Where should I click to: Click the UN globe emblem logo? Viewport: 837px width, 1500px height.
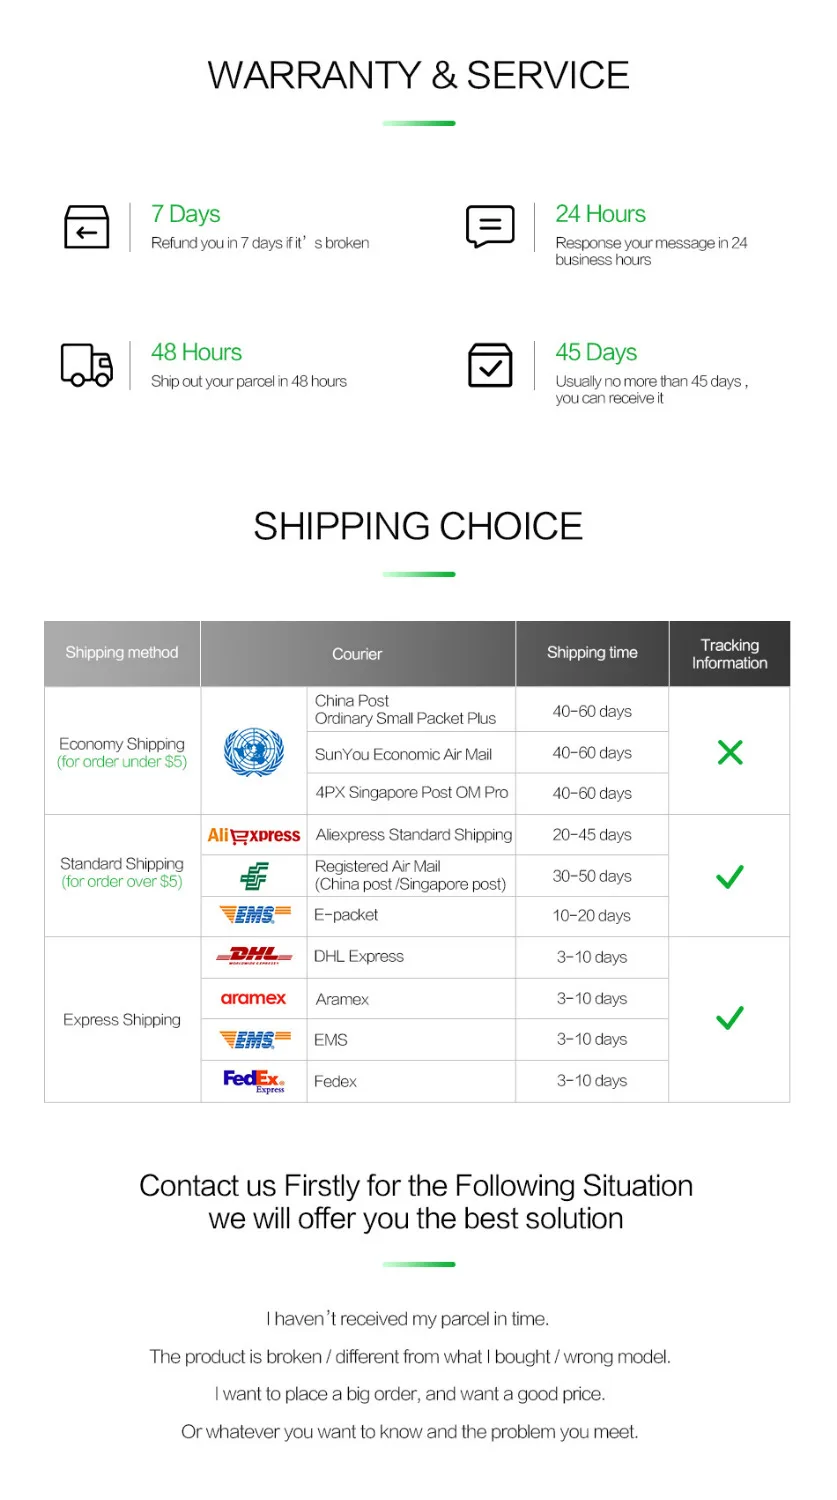254,752
